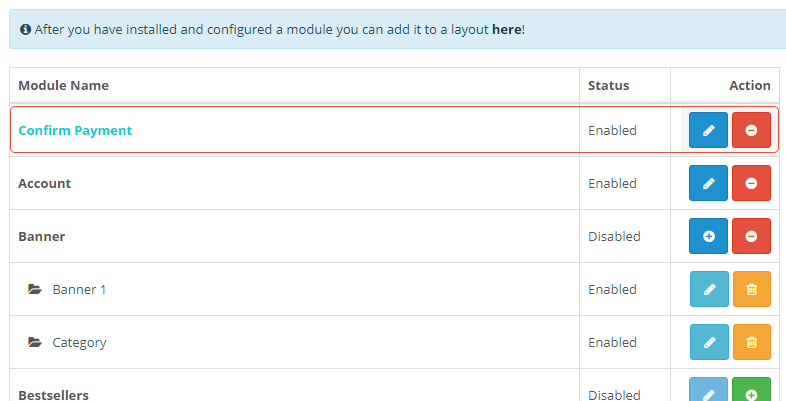Click the Confirm Payment module name
Screen dimensions: 786x401
[x=75, y=130]
